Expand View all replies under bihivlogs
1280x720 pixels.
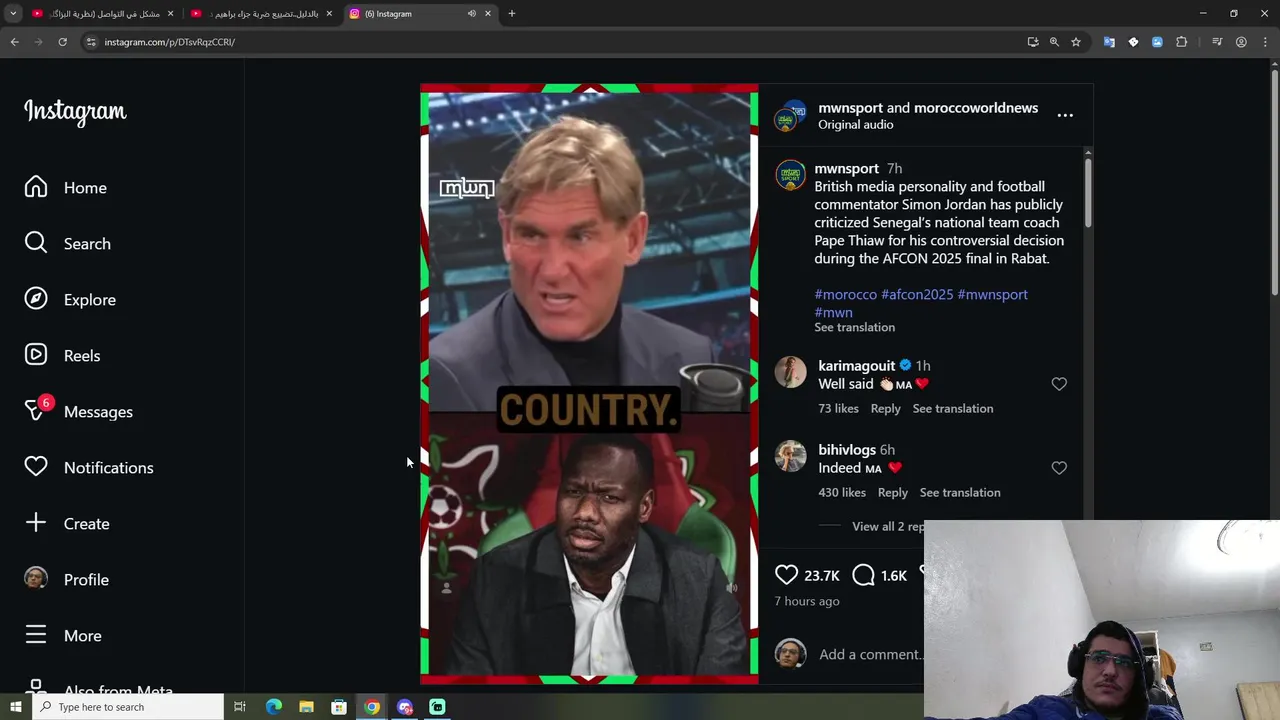[888, 526]
